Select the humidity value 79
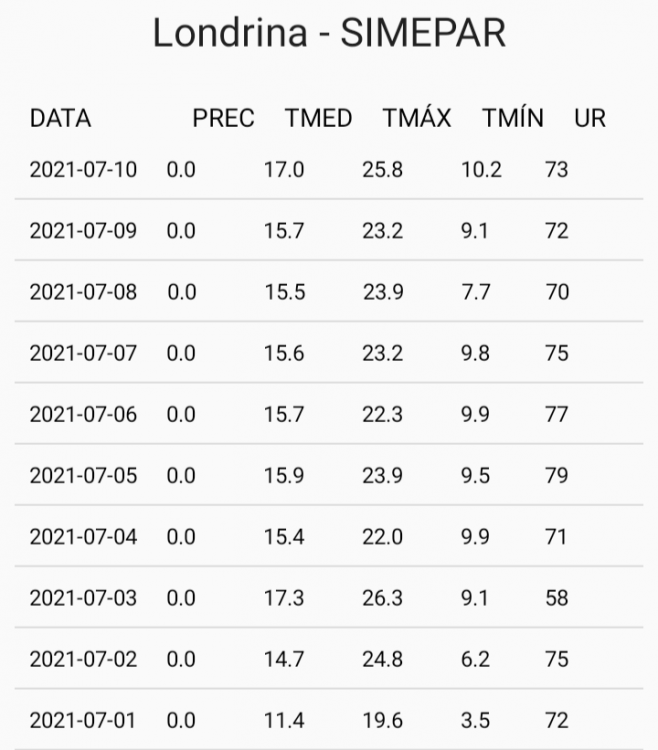Screen dimensions: 658x750 click(556, 475)
